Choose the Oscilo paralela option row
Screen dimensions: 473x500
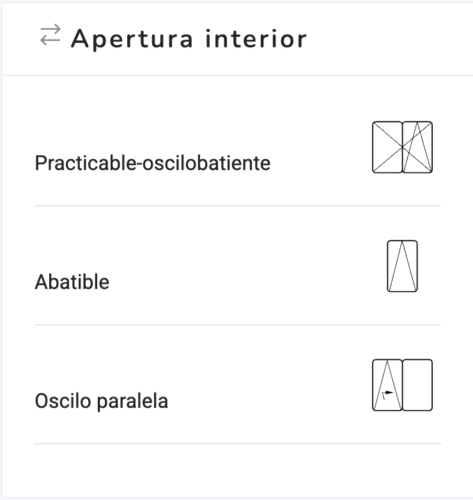point(238,385)
